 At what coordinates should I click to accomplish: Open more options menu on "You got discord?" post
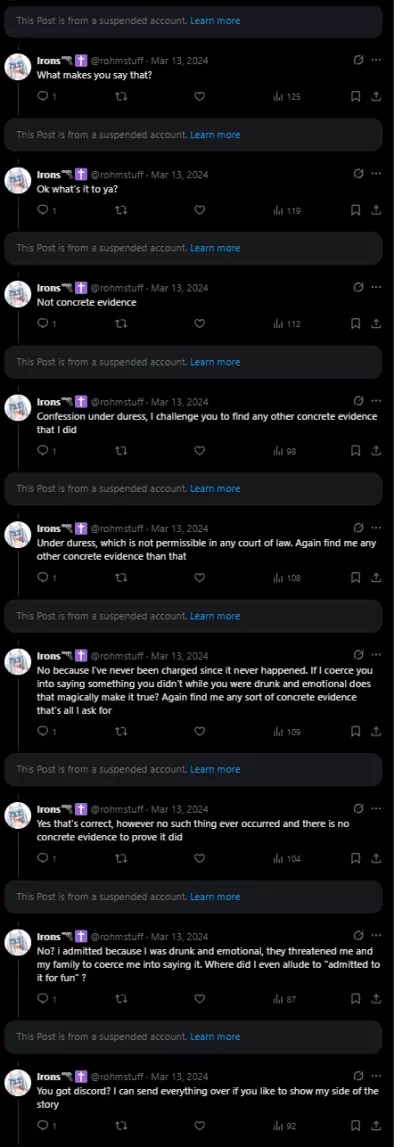click(x=376, y=1076)
